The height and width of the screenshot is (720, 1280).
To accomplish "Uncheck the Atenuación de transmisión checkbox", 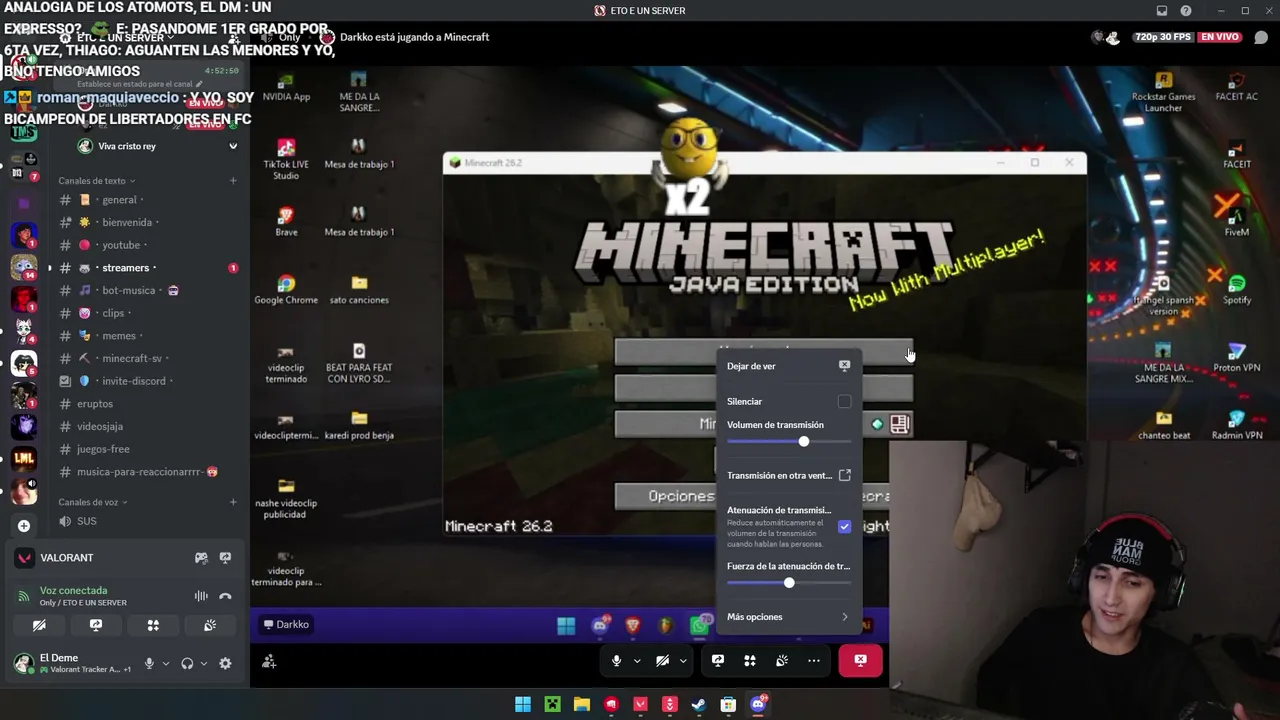I will click(844, 526).
